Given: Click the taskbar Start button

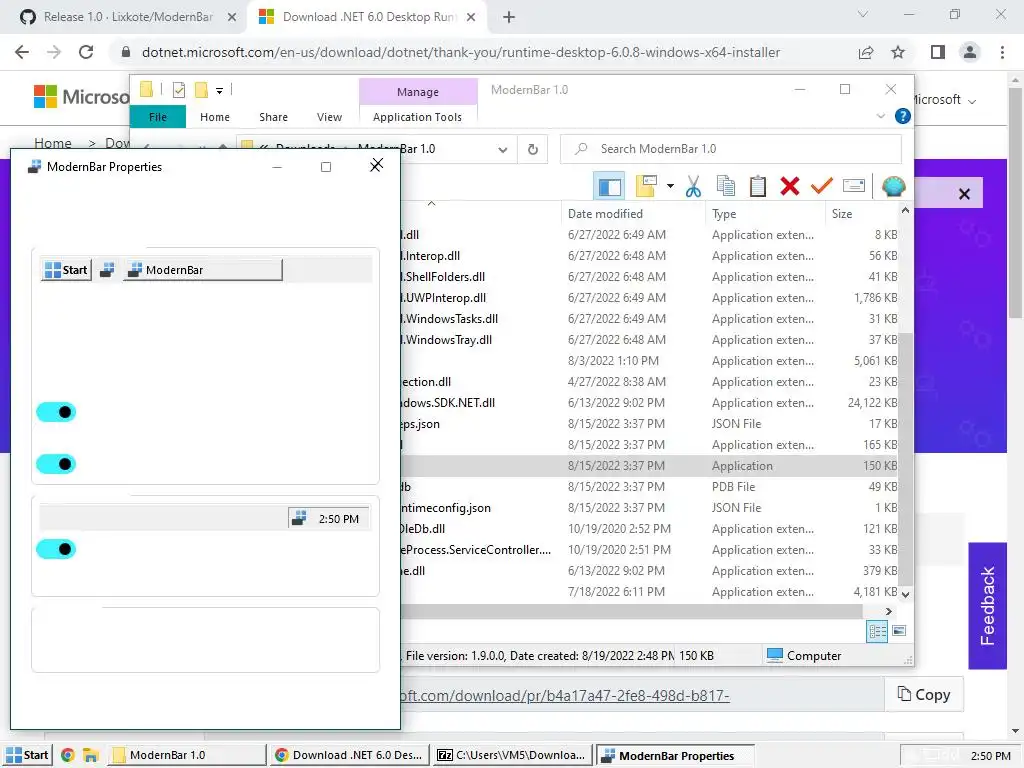Looking at the screenshot, I should coord(27,756).
